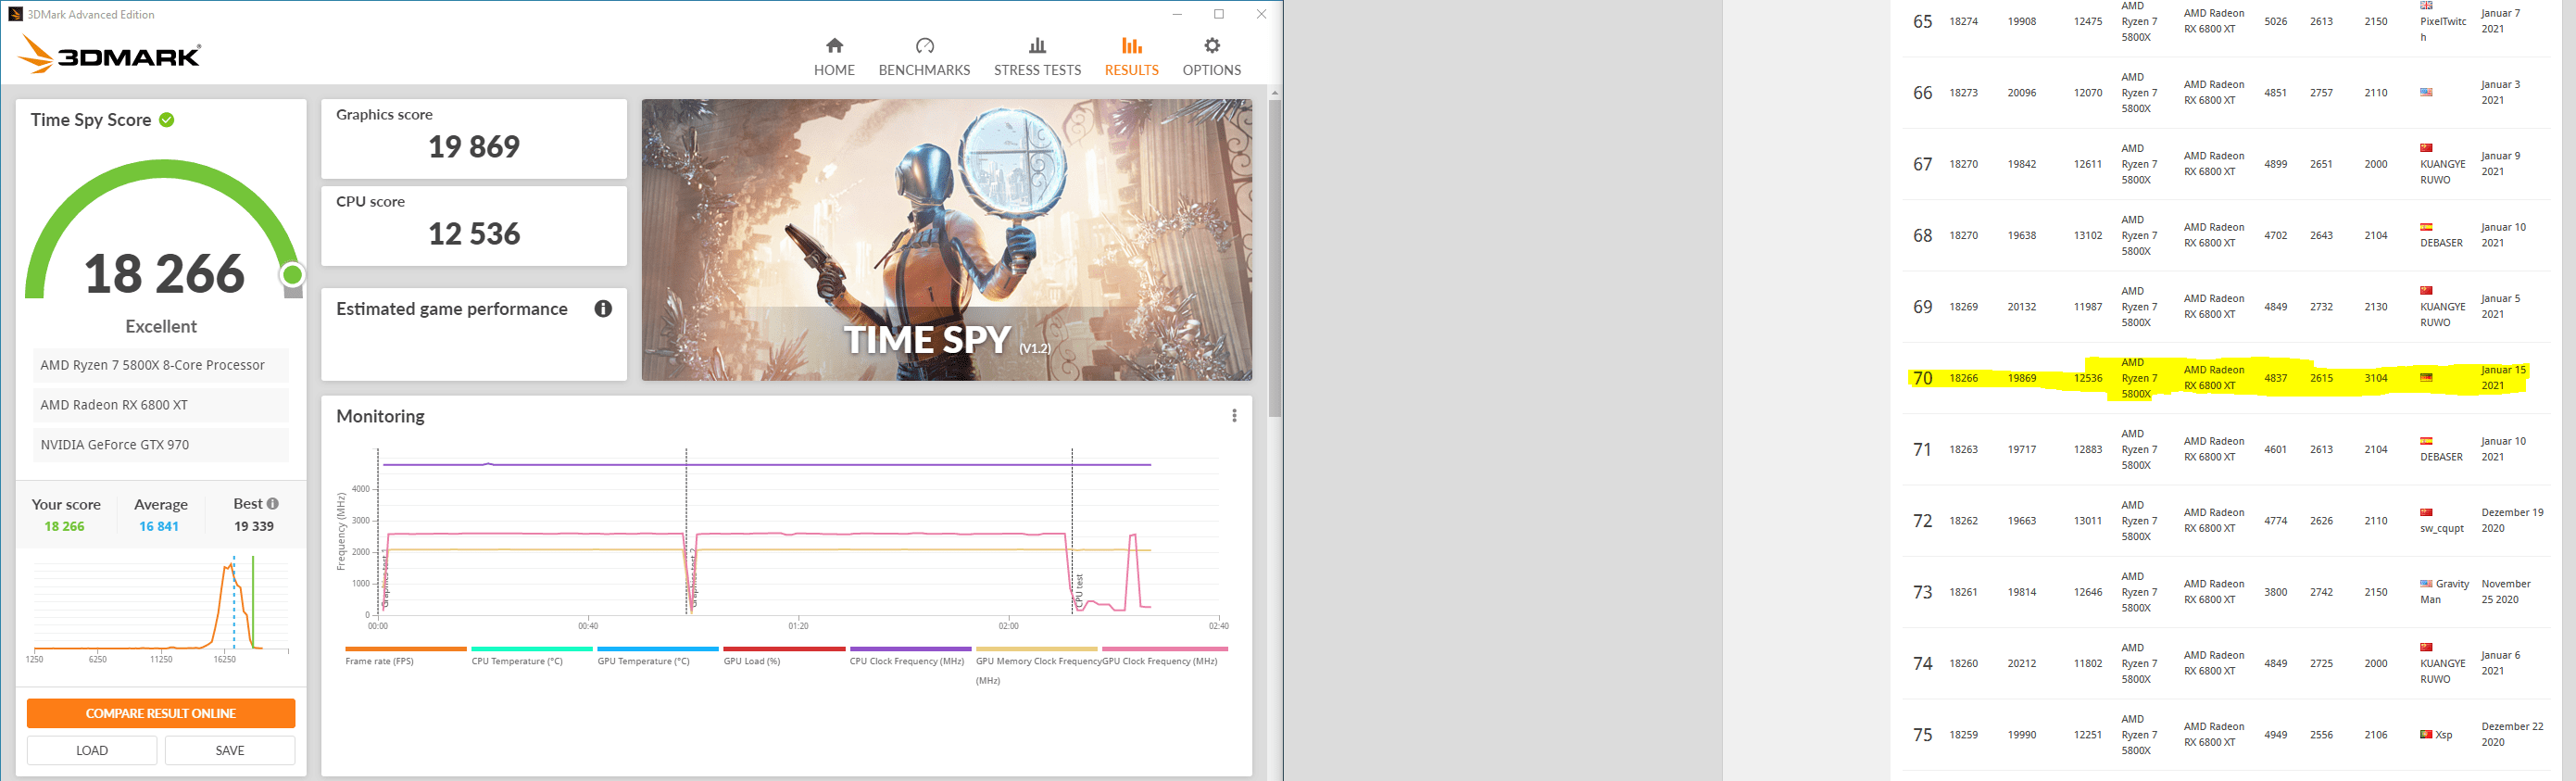Click the 3DMark logo
The width and height of the screenshot is (2576, 781).
[110, 55]
